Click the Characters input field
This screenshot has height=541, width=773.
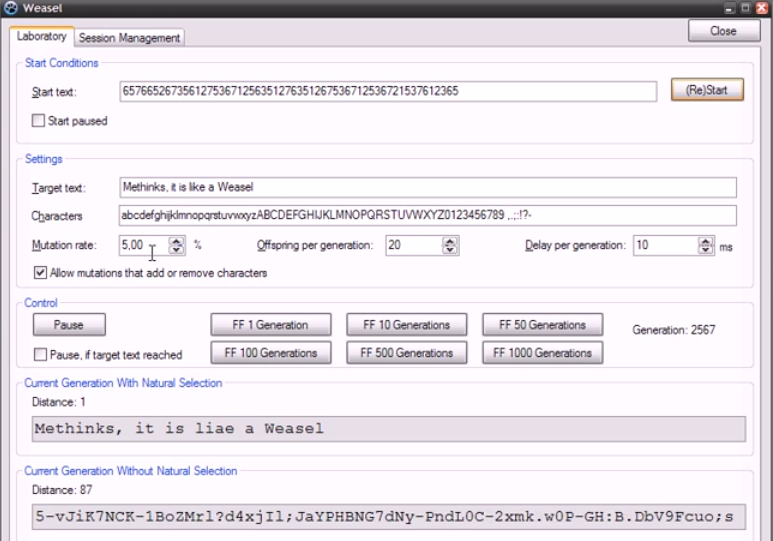pyautogui.click(x=427, y=215)
